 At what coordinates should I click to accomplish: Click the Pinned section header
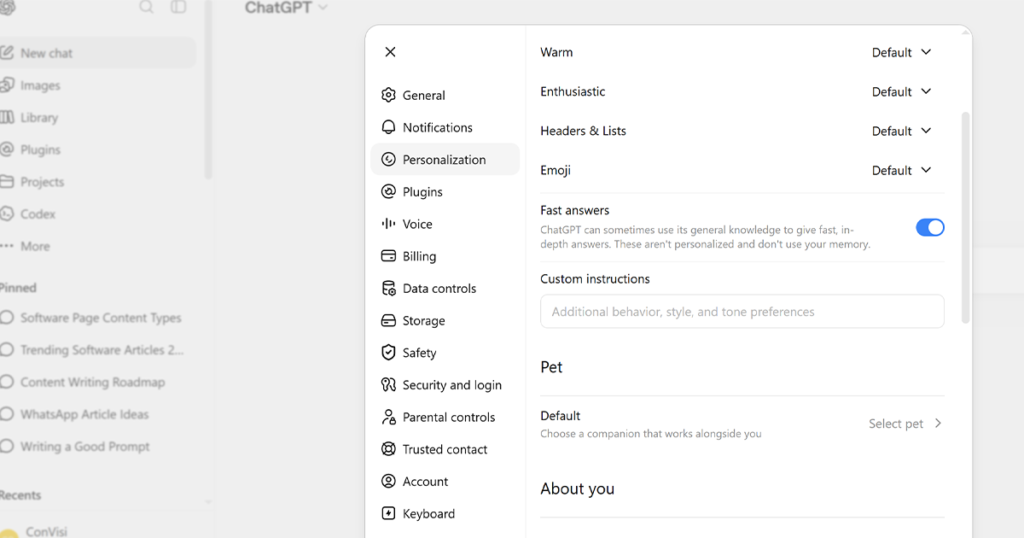click(x=18, y=288)
